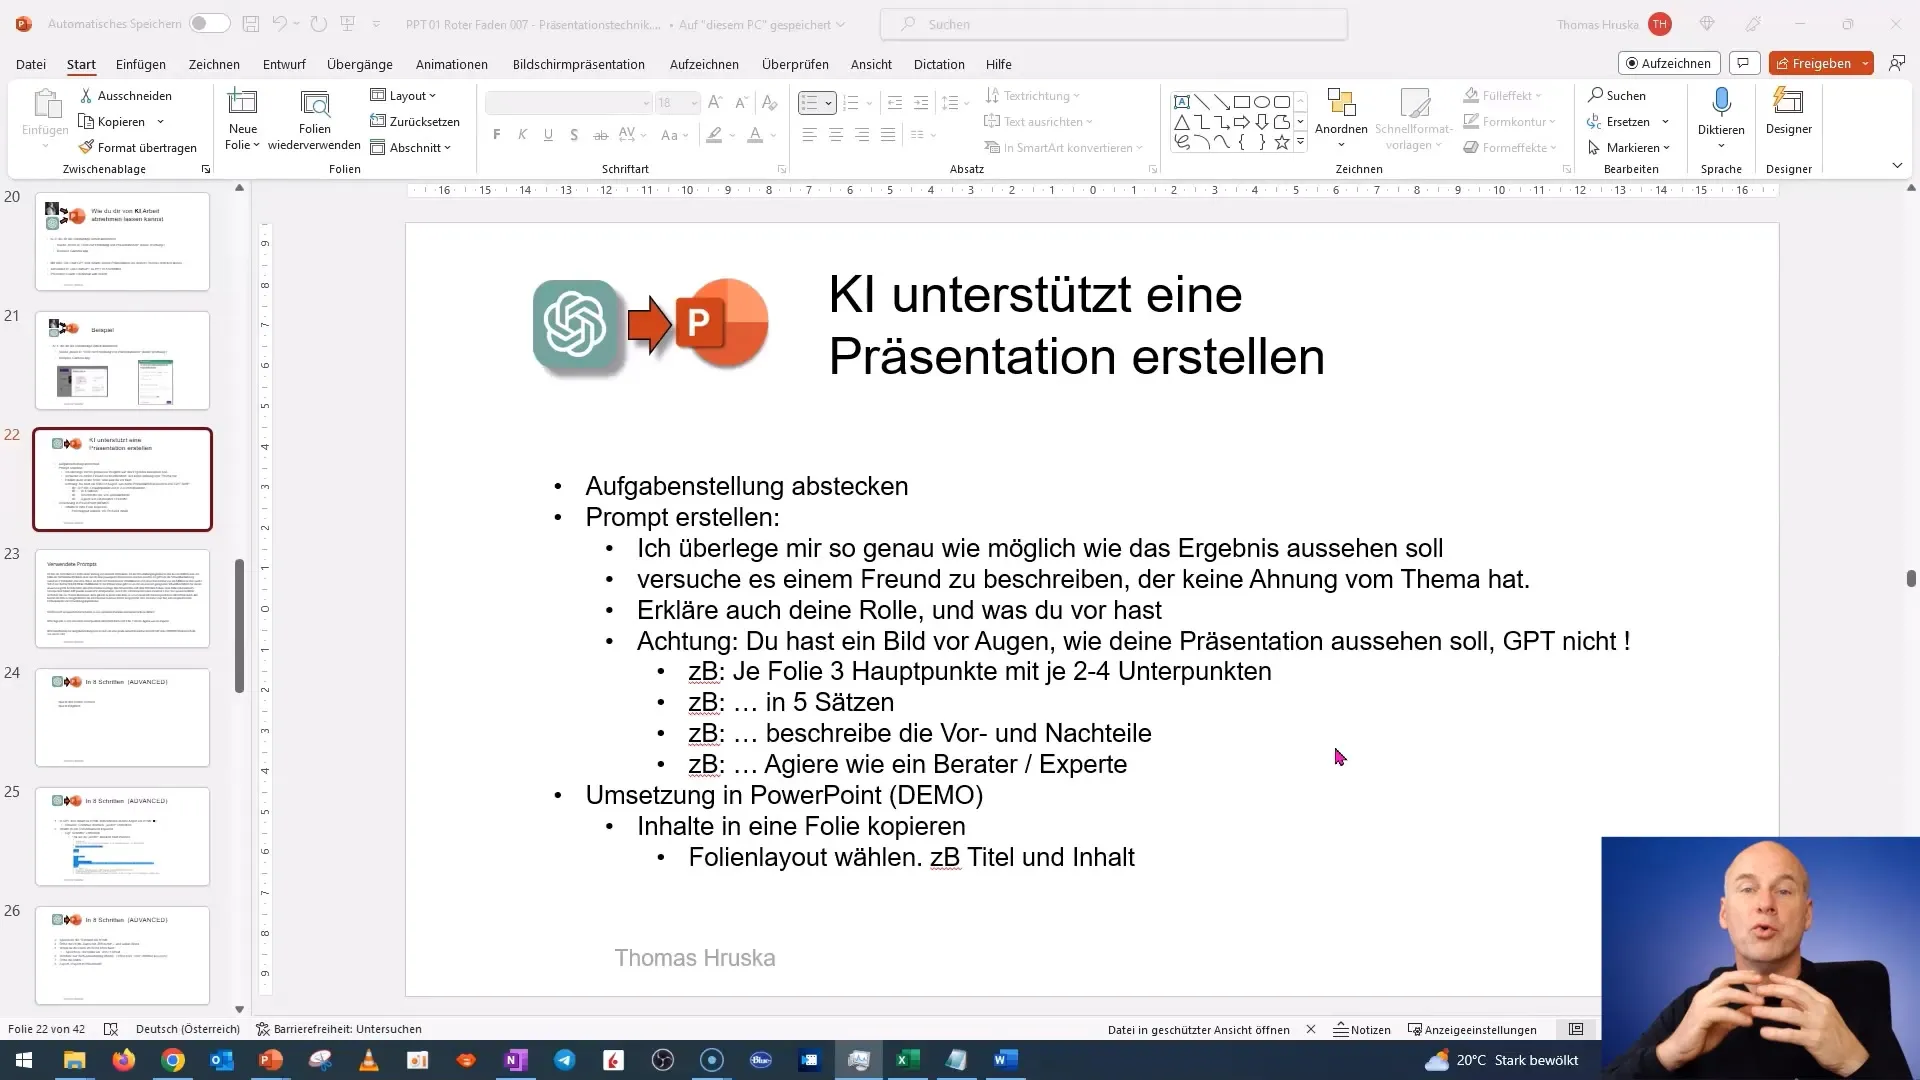Open the Abschnitt dropdown
This screenshot has width=1920, height=1080.
click(411, 148)
